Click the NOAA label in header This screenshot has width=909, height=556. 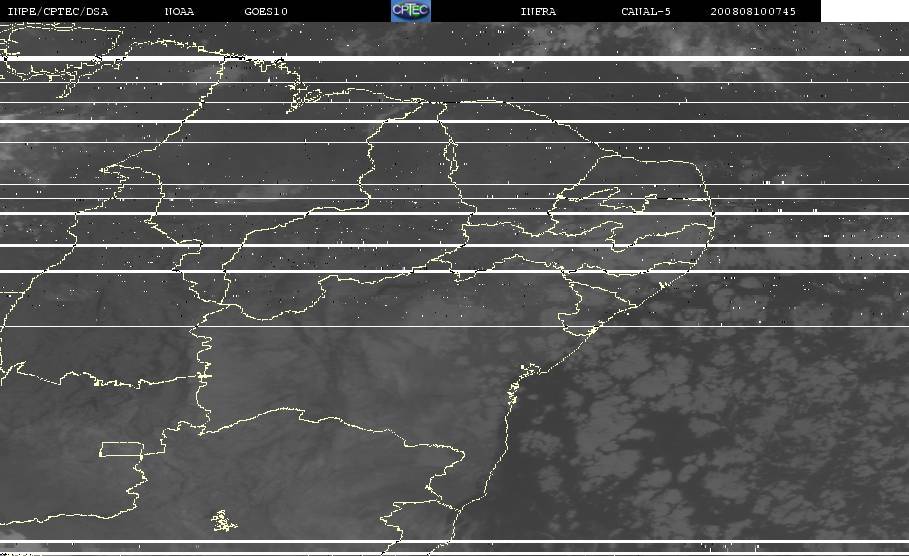pos(179,12)
